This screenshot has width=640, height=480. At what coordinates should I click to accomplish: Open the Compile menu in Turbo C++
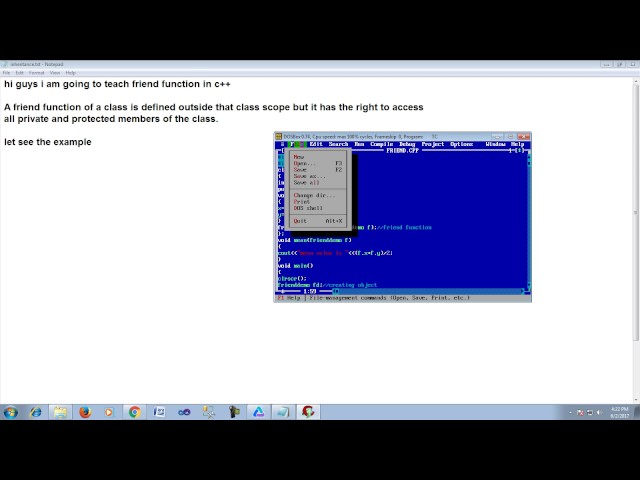[381, 144]
